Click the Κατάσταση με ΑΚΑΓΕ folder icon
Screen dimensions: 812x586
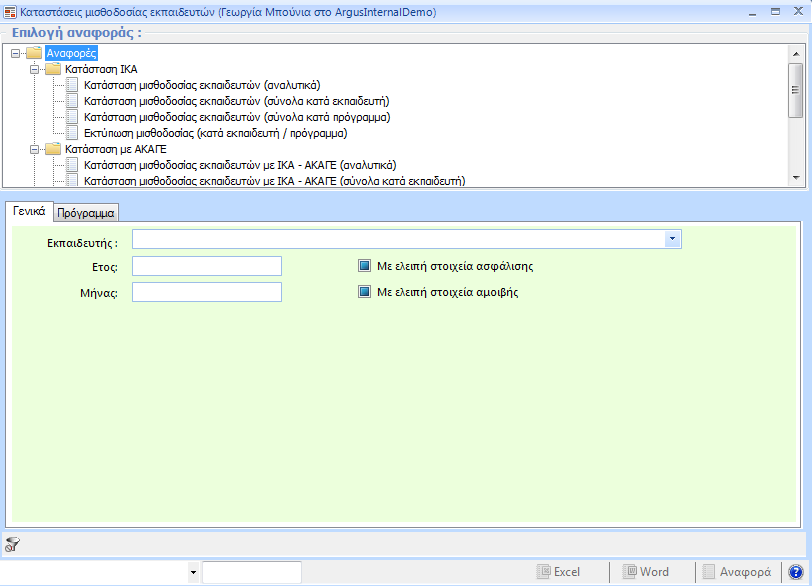pyautogui.click(x=53, y=149)
